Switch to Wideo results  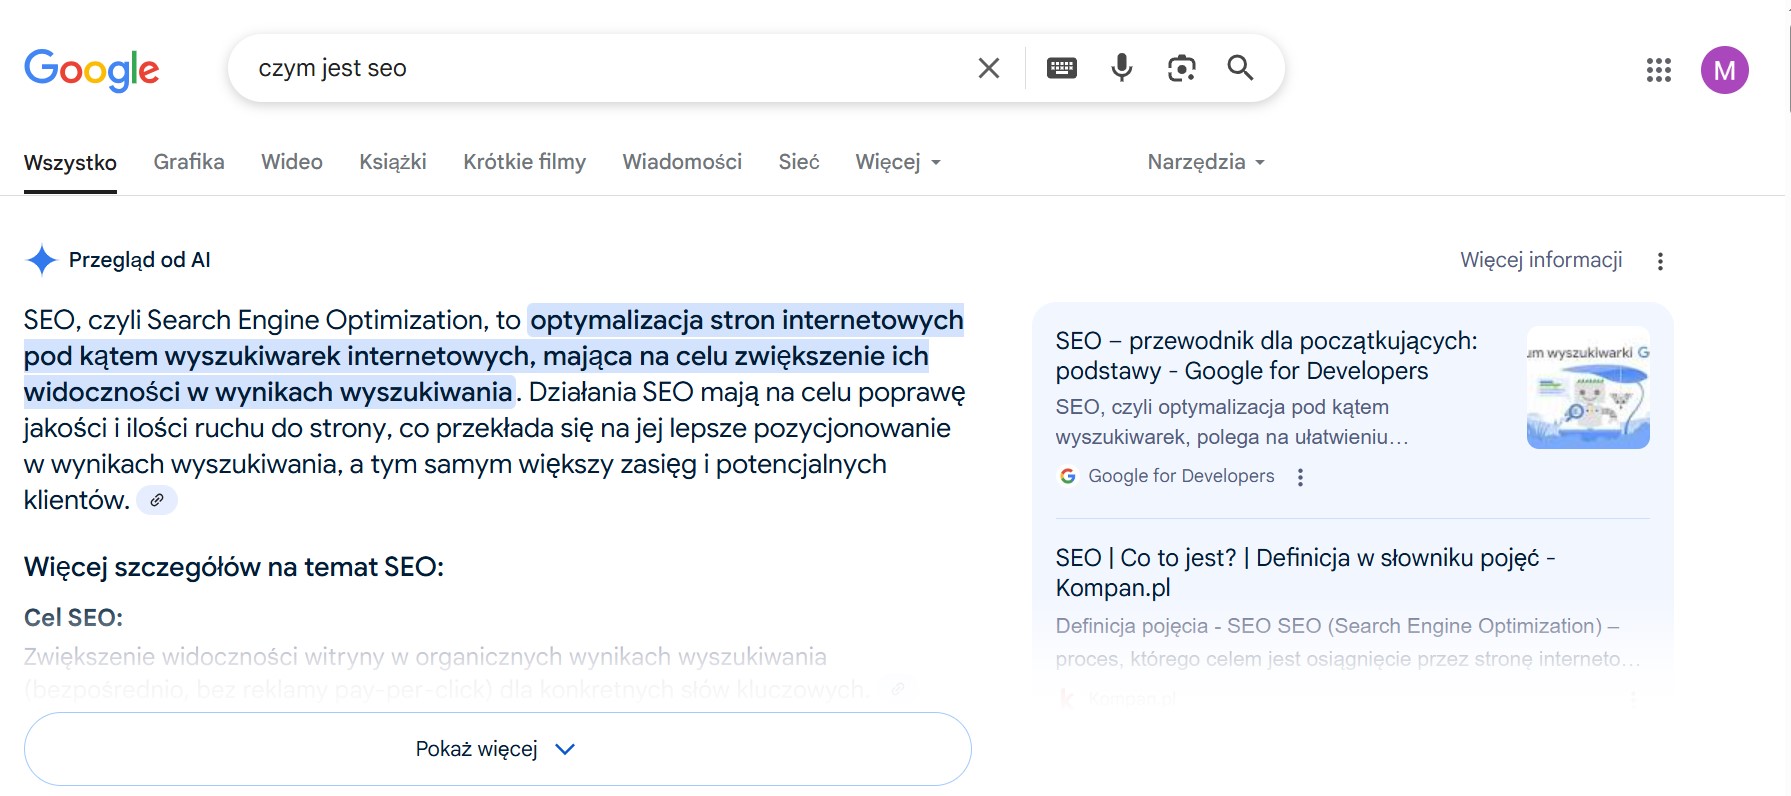tap(292, 162)
